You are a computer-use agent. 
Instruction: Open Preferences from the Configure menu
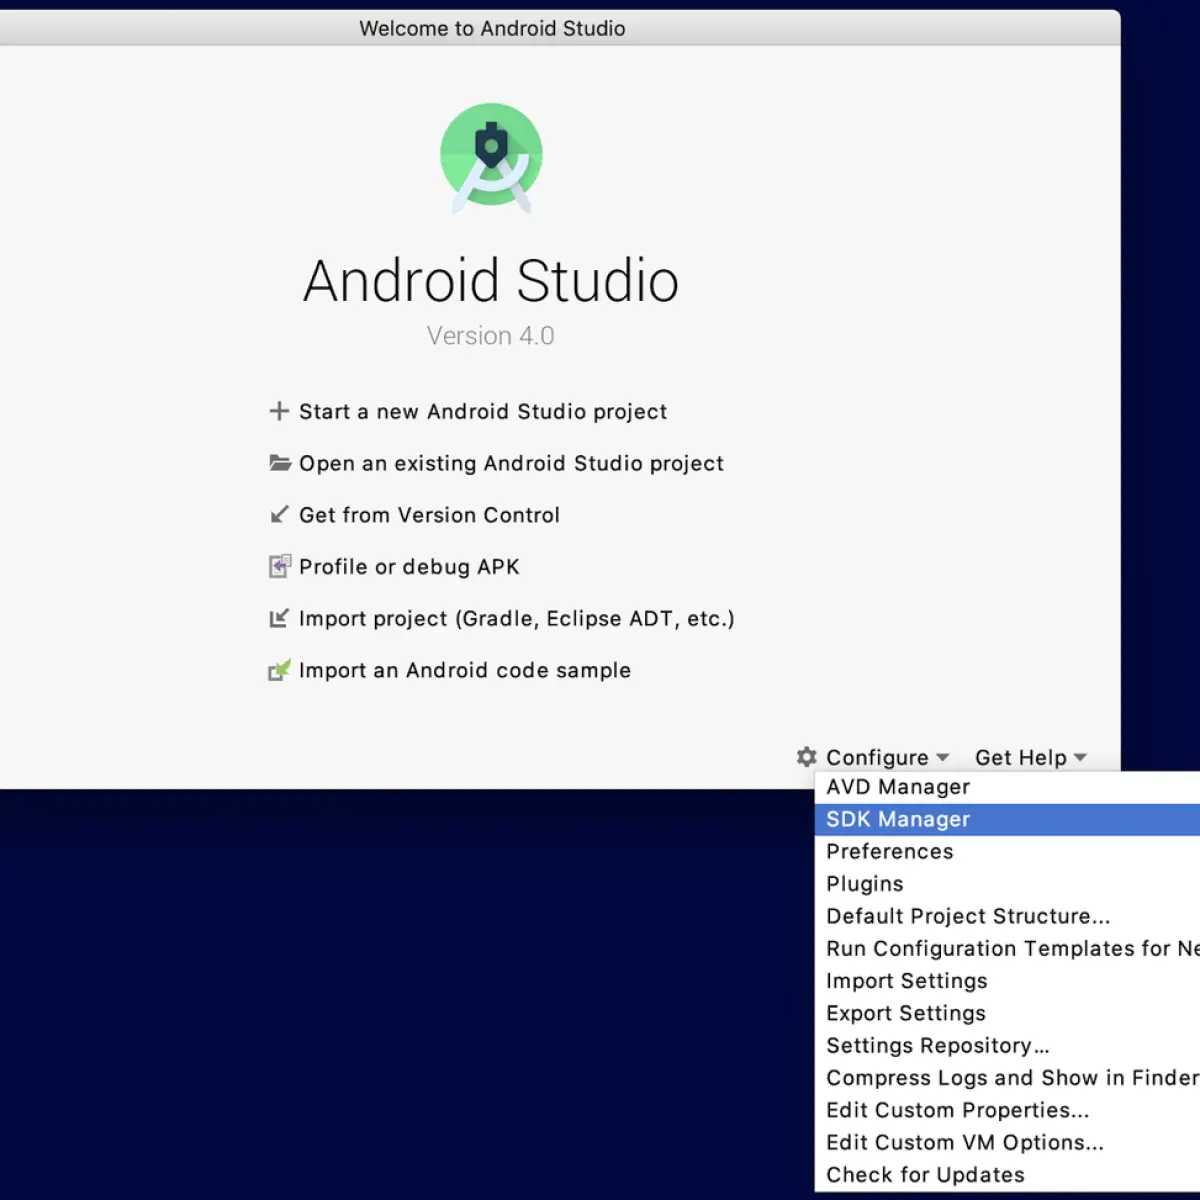(1007, 851)
